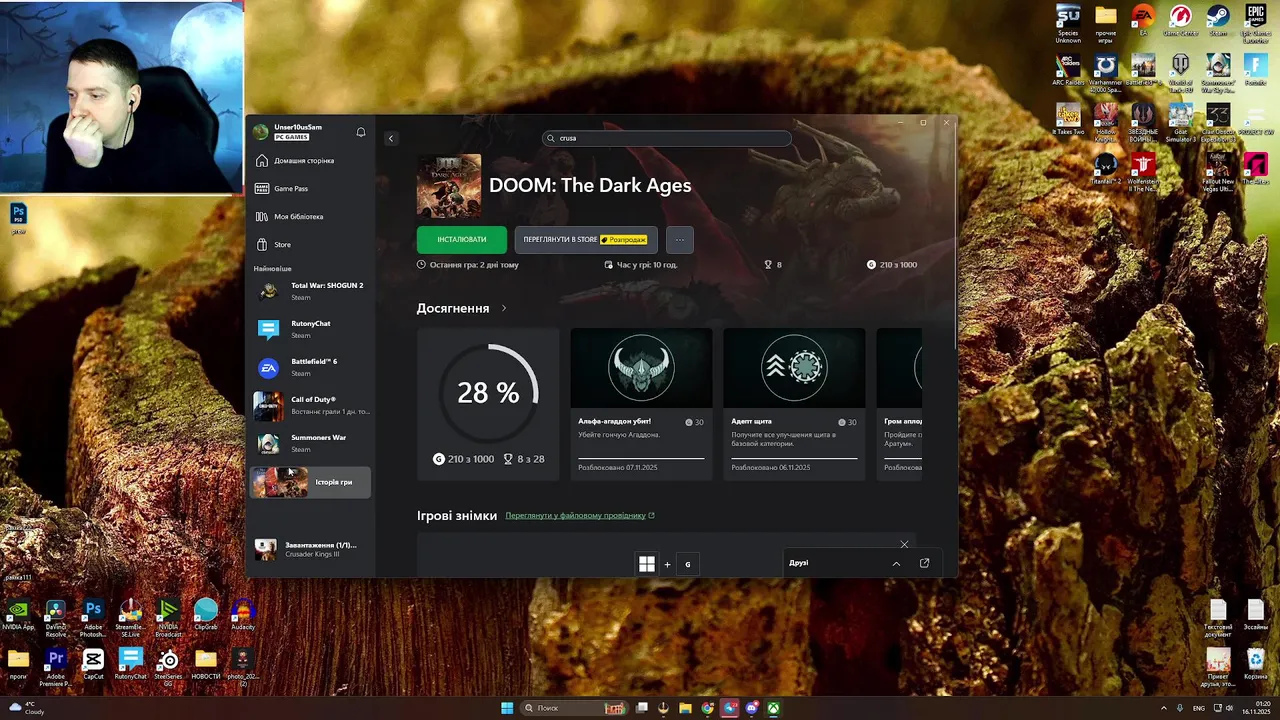Expand the Досягнення section chevron
Screen dimensions: 1280x720
click(x=504, y=308)
